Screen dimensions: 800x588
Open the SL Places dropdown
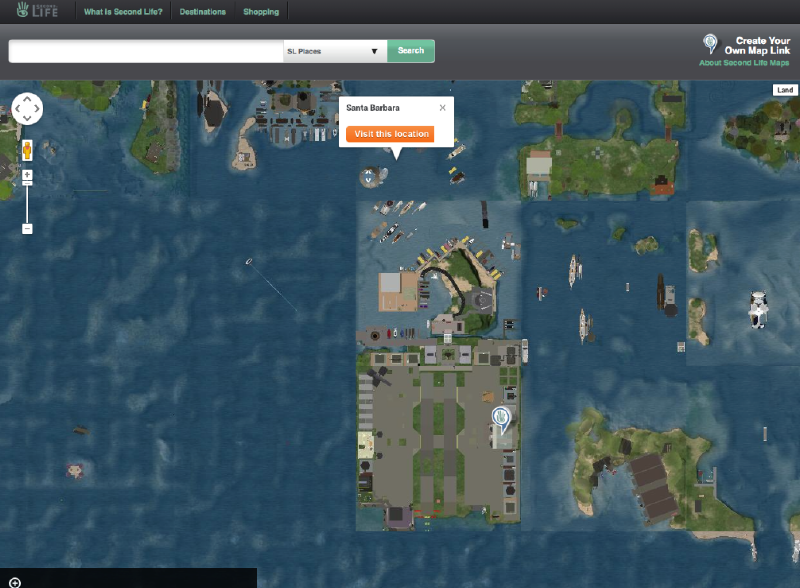[335, 51]
